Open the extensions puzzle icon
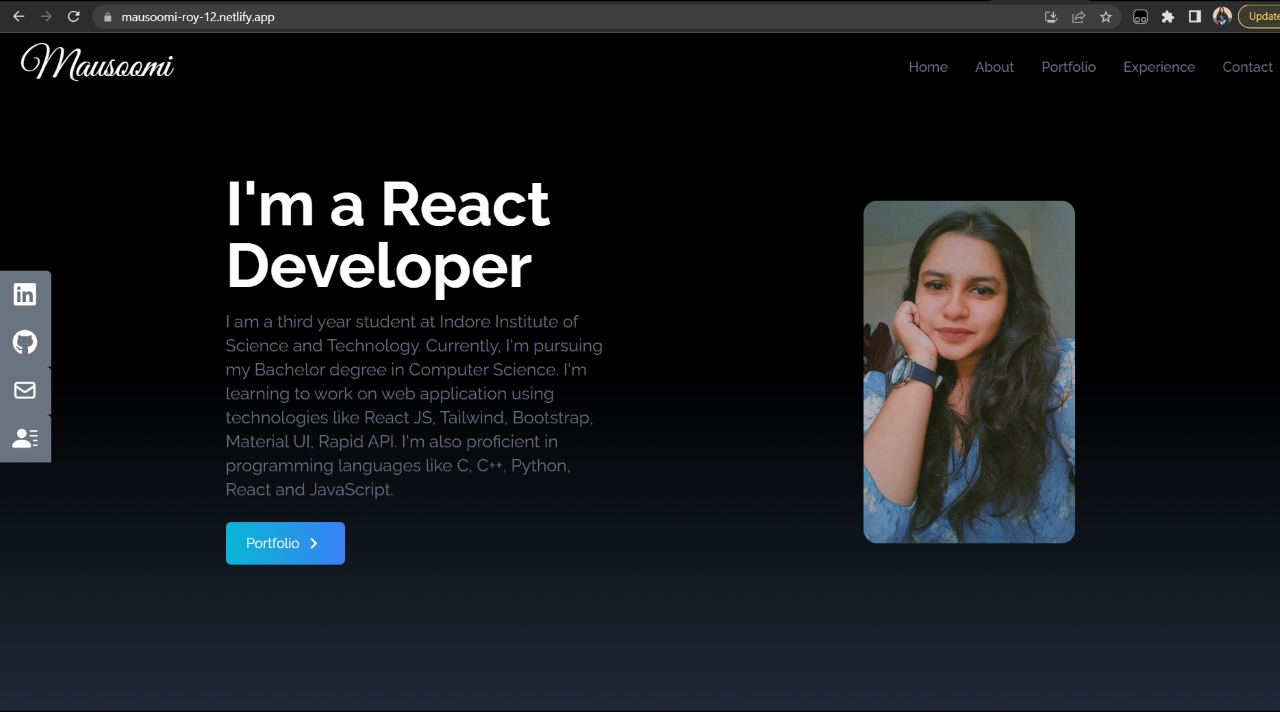This screenshot has height=712, width=1280. pyautogui.click(x=1167, y=16)
